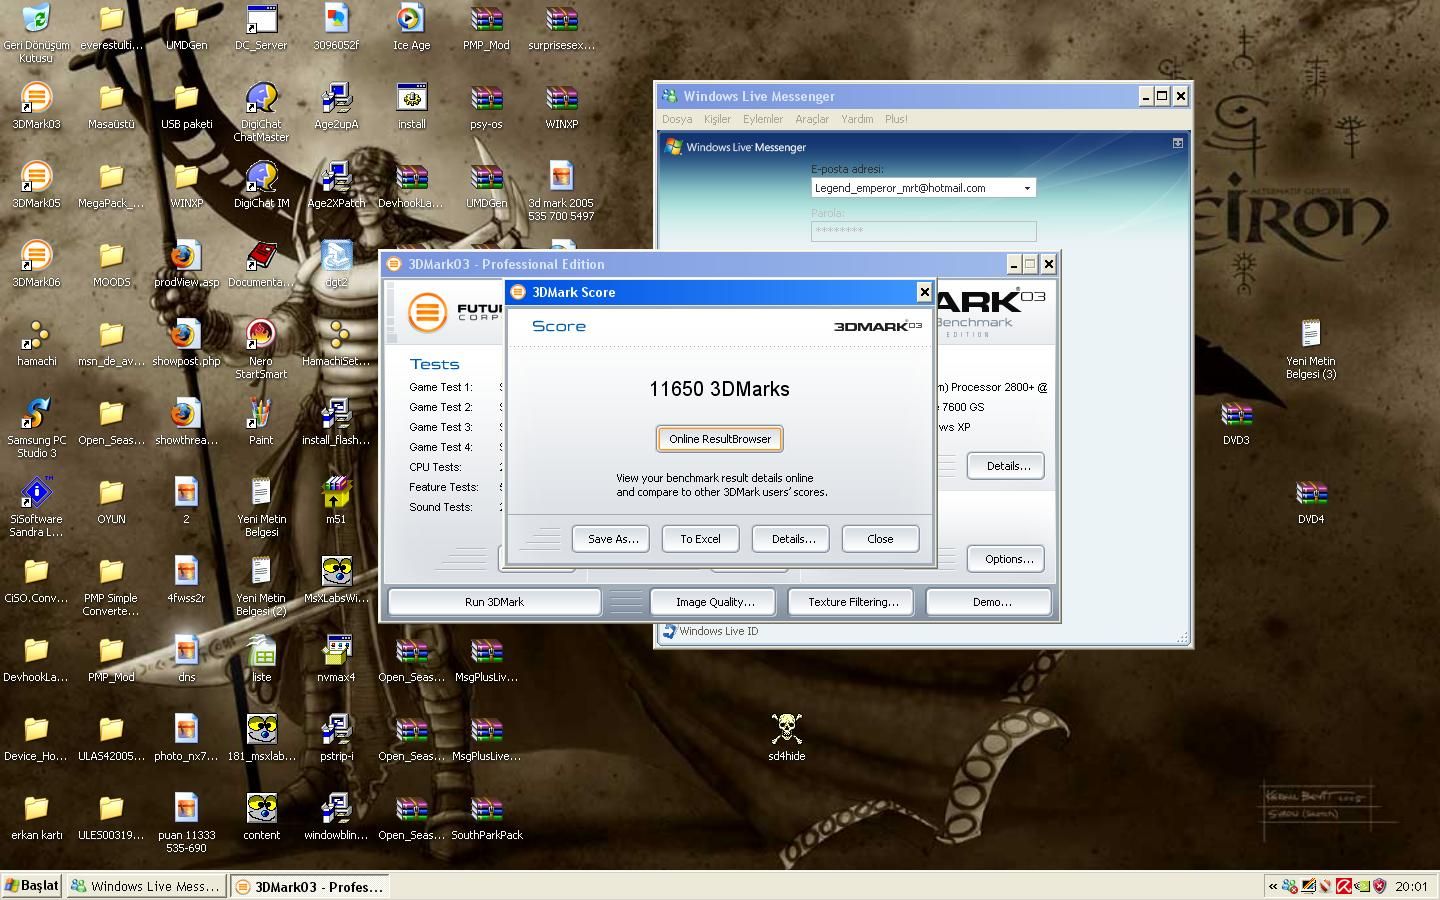This screenshot has height=900, width=1440.
Task: Click Details in the 3DMark Score dialog
Action: pyautogui.click(x=791, y=539)
